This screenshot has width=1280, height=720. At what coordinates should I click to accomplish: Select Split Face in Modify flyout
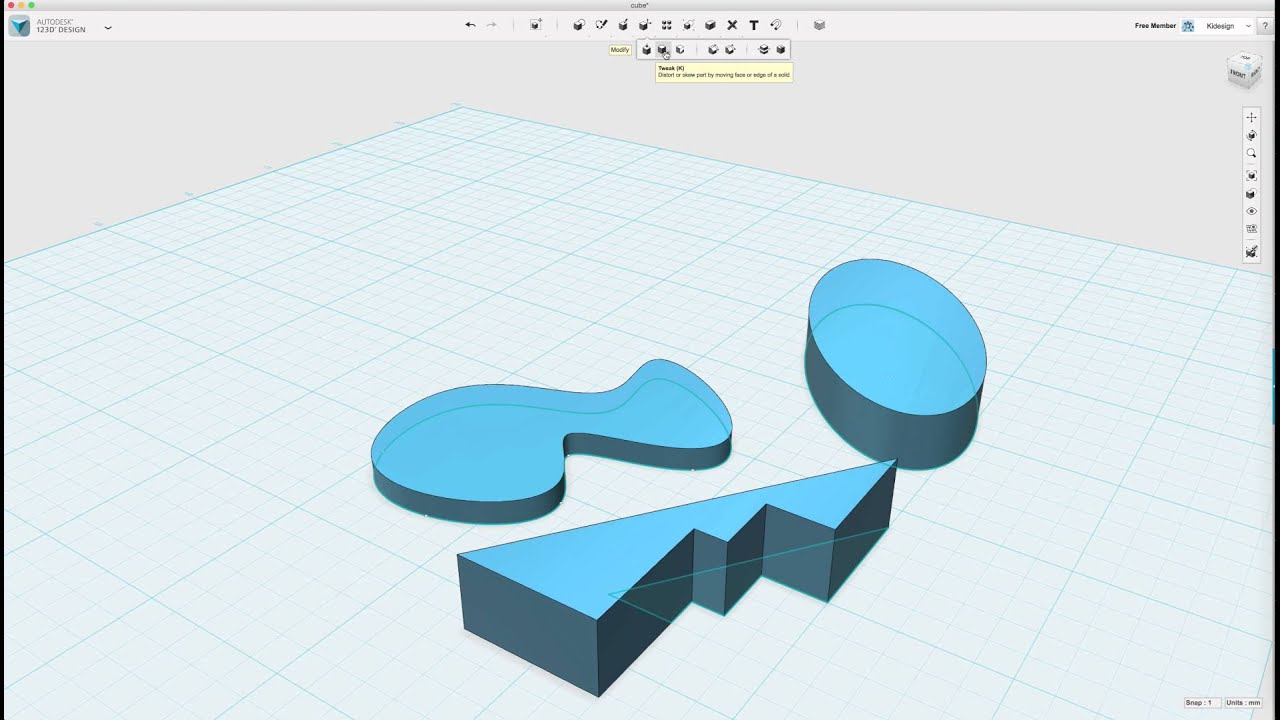click(680, 49)
